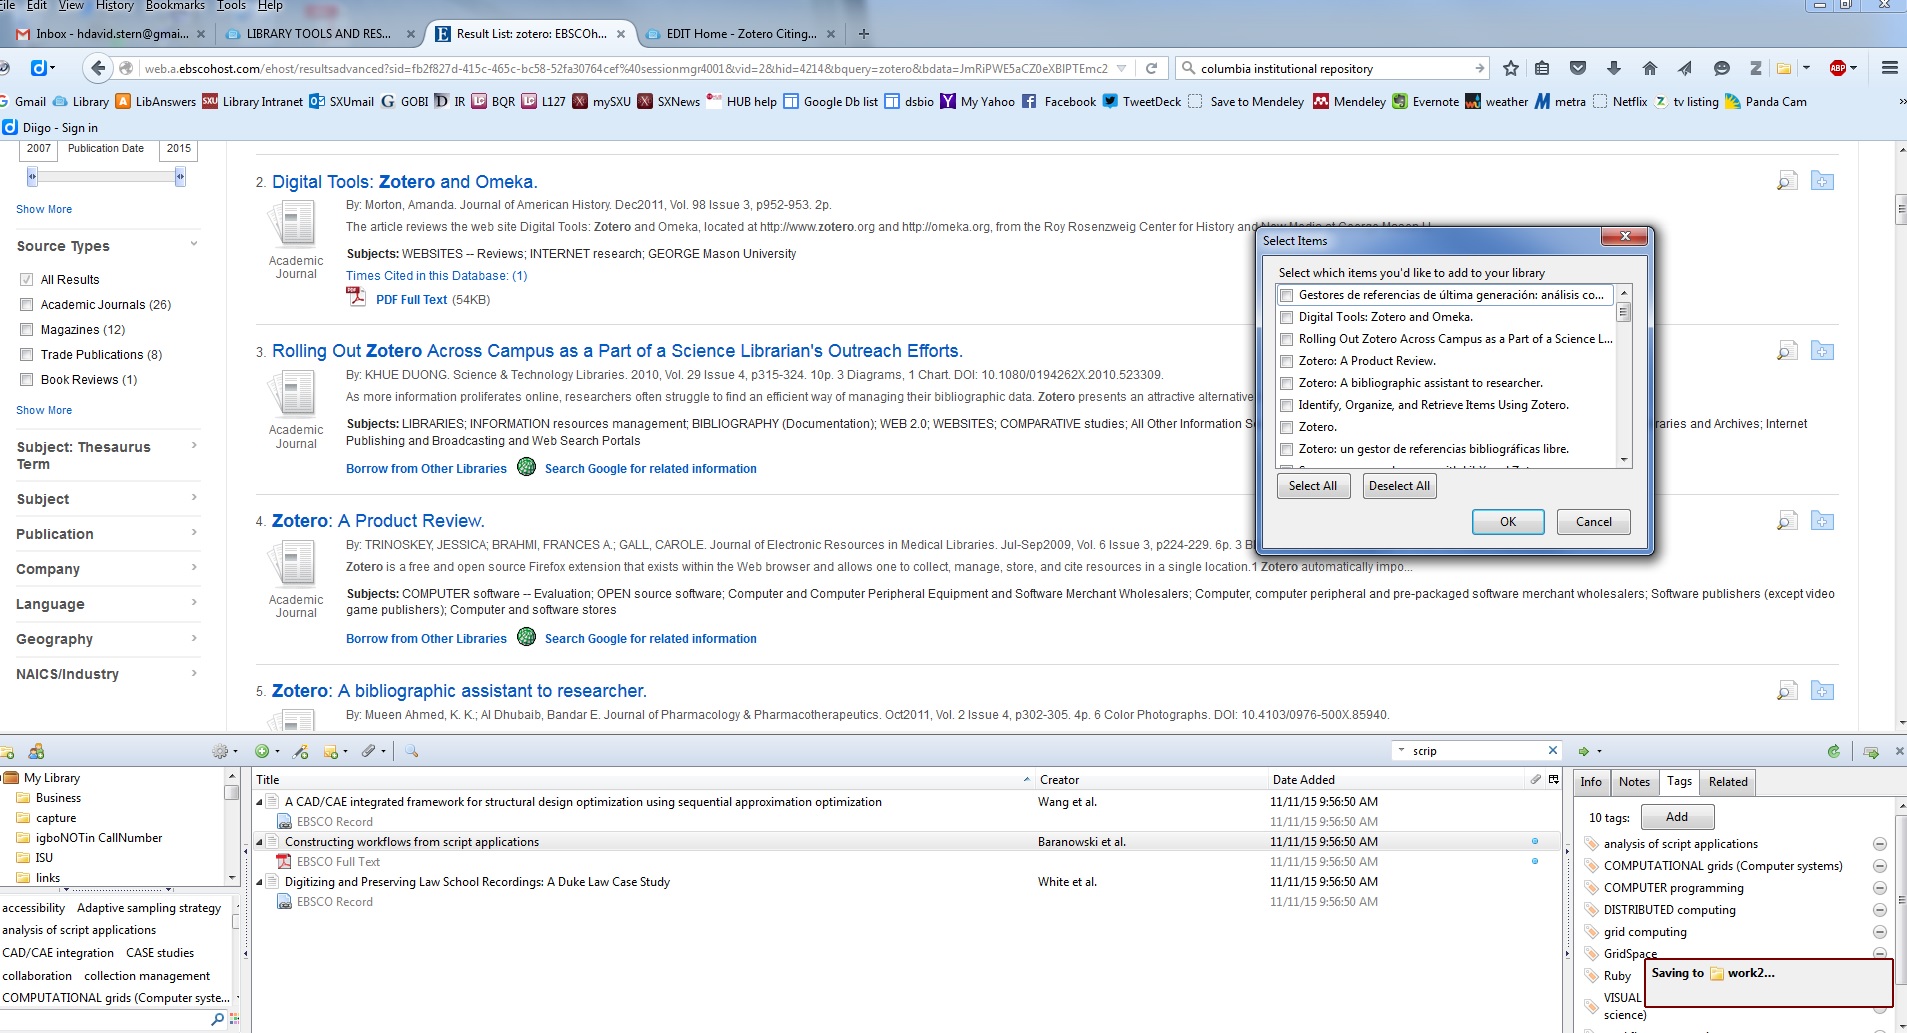
Task: Expand Subject: Thesaurus Term facet
Action: click(x=194, y=446)
